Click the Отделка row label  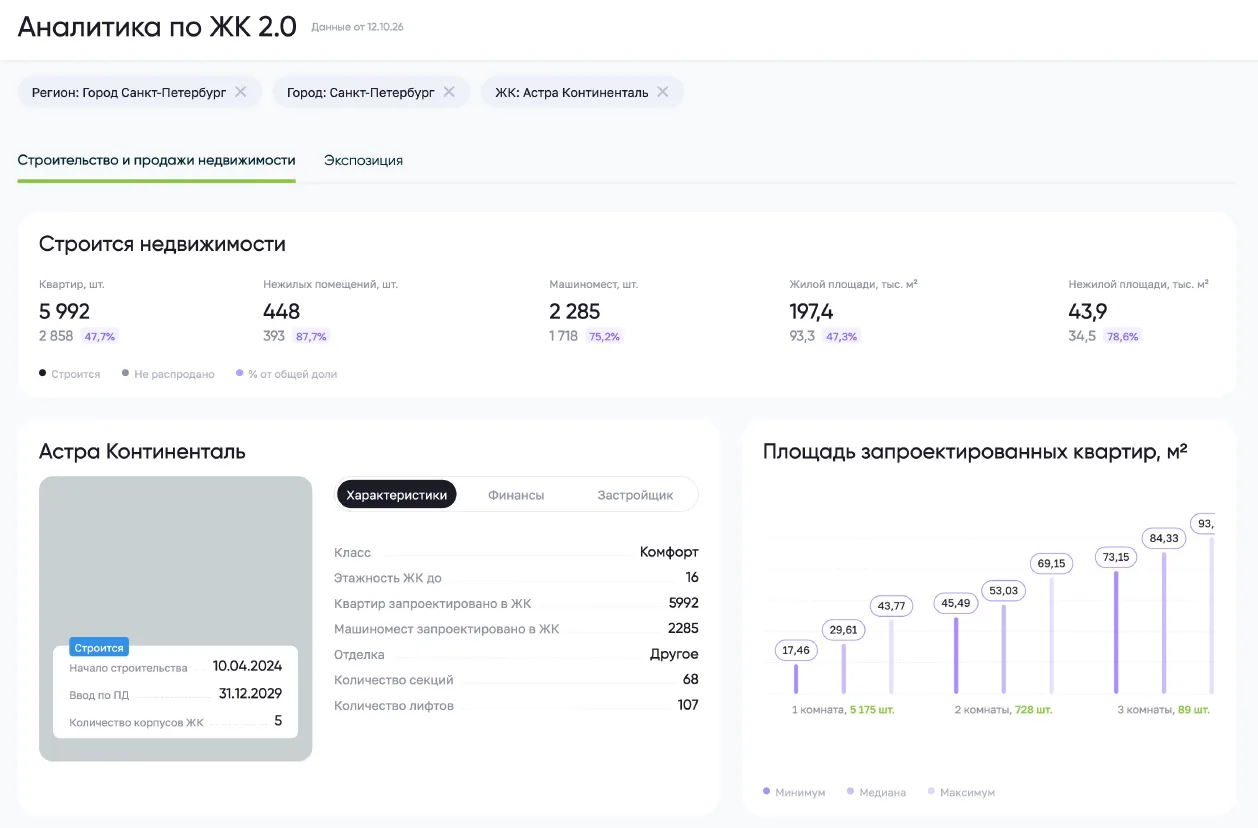pyautogui.click(x=359, y=655)
